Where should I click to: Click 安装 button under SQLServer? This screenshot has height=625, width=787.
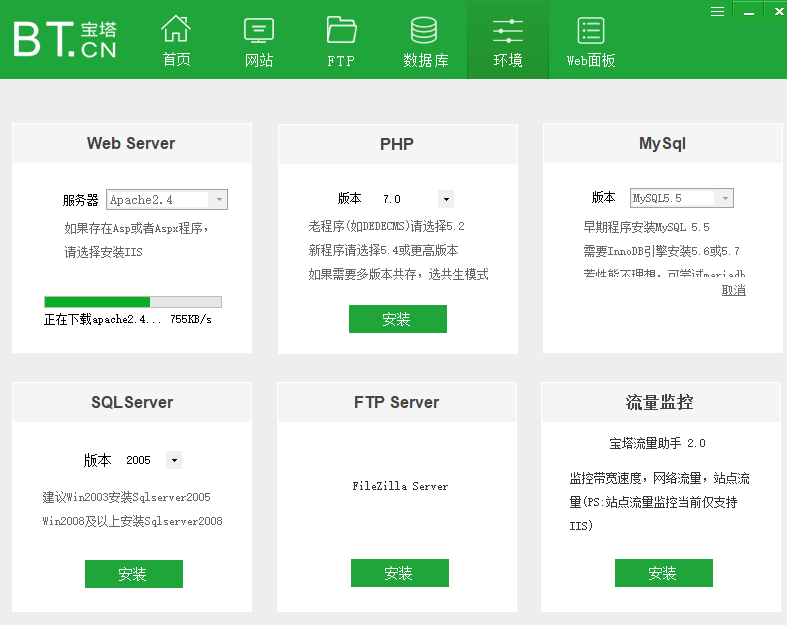point(134,574)
